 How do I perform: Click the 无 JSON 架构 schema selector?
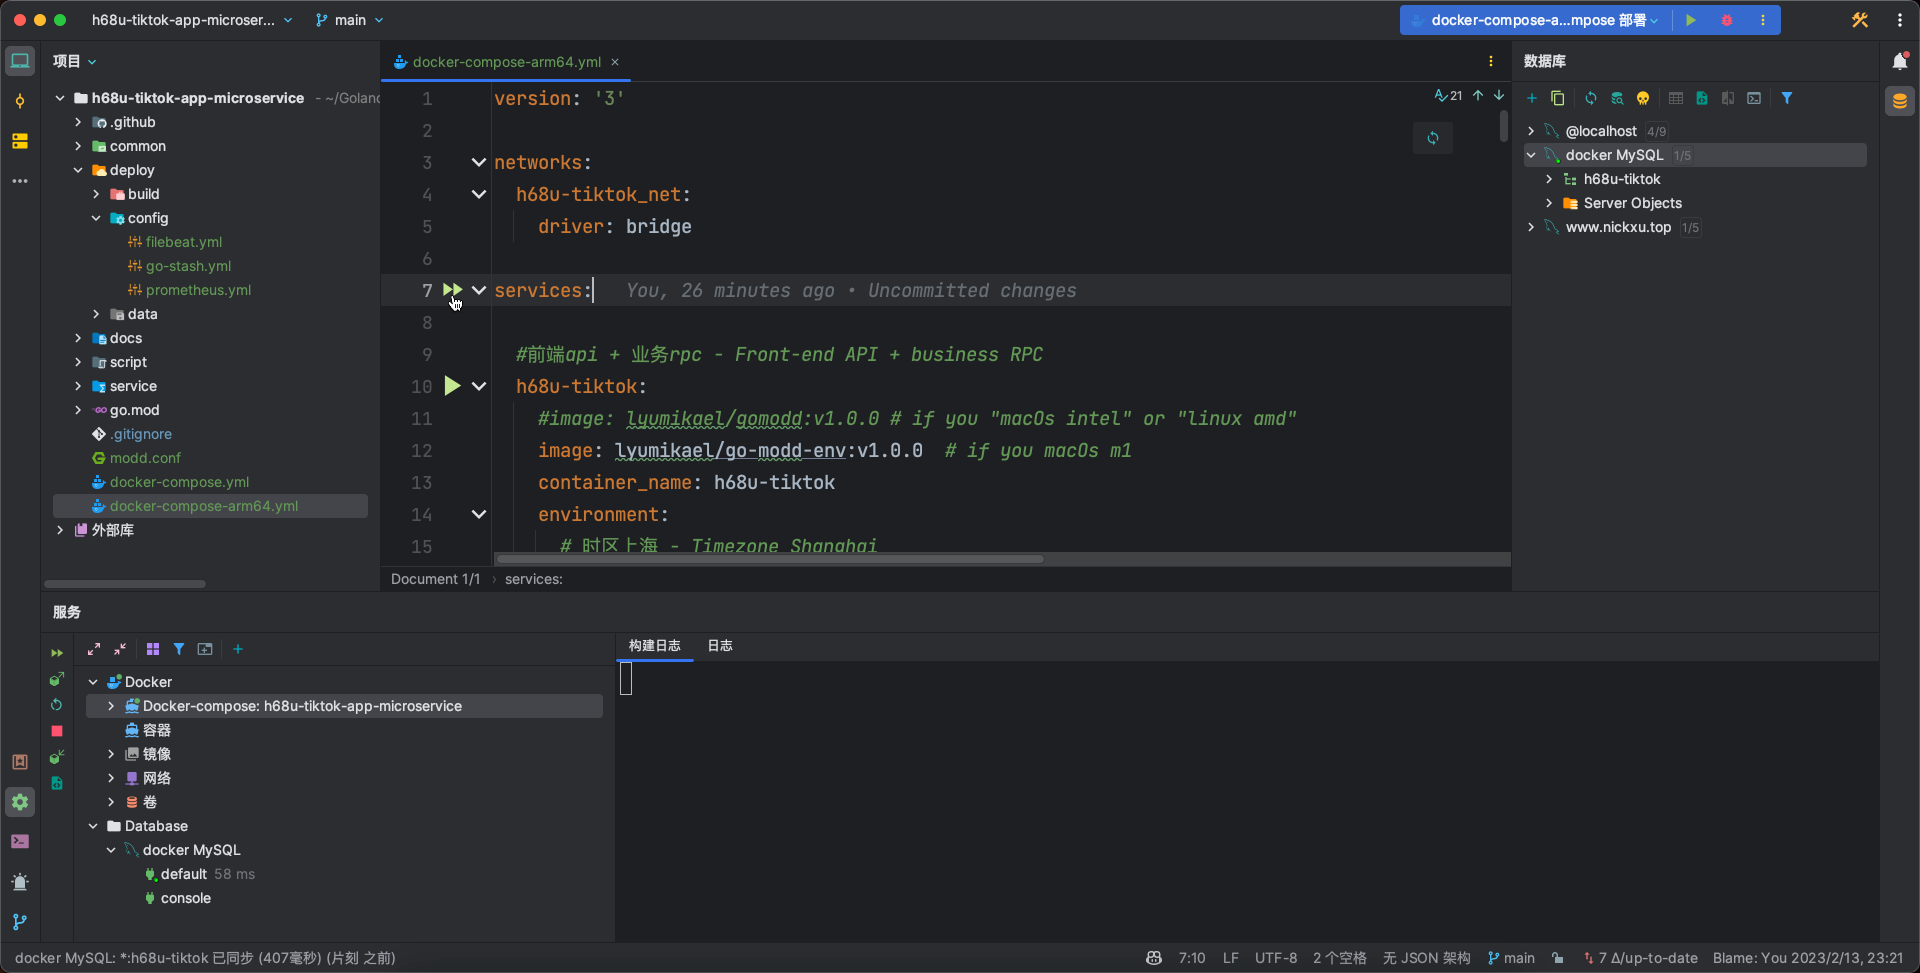pyautogui.click(x=1427, y=958)
